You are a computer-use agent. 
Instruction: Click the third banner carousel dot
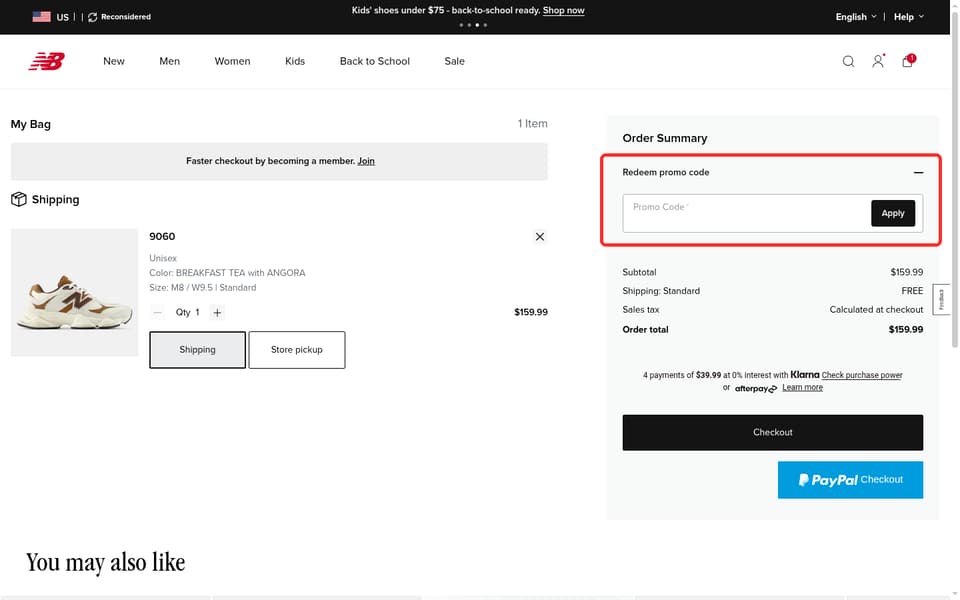[477, 25]
